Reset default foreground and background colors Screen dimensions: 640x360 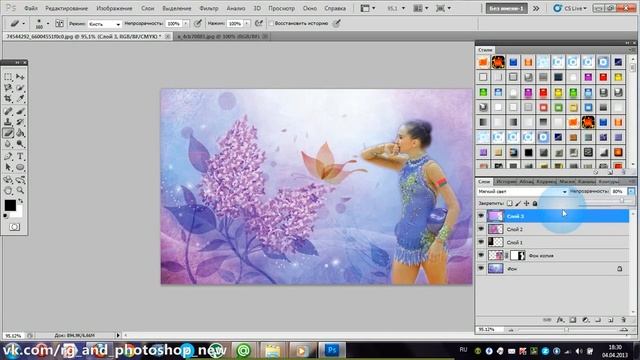tap(6, 216)
